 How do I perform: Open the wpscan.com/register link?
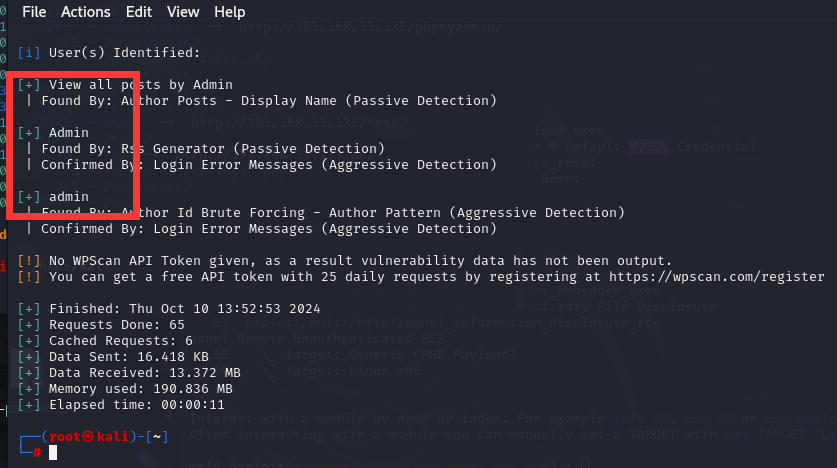717,277
